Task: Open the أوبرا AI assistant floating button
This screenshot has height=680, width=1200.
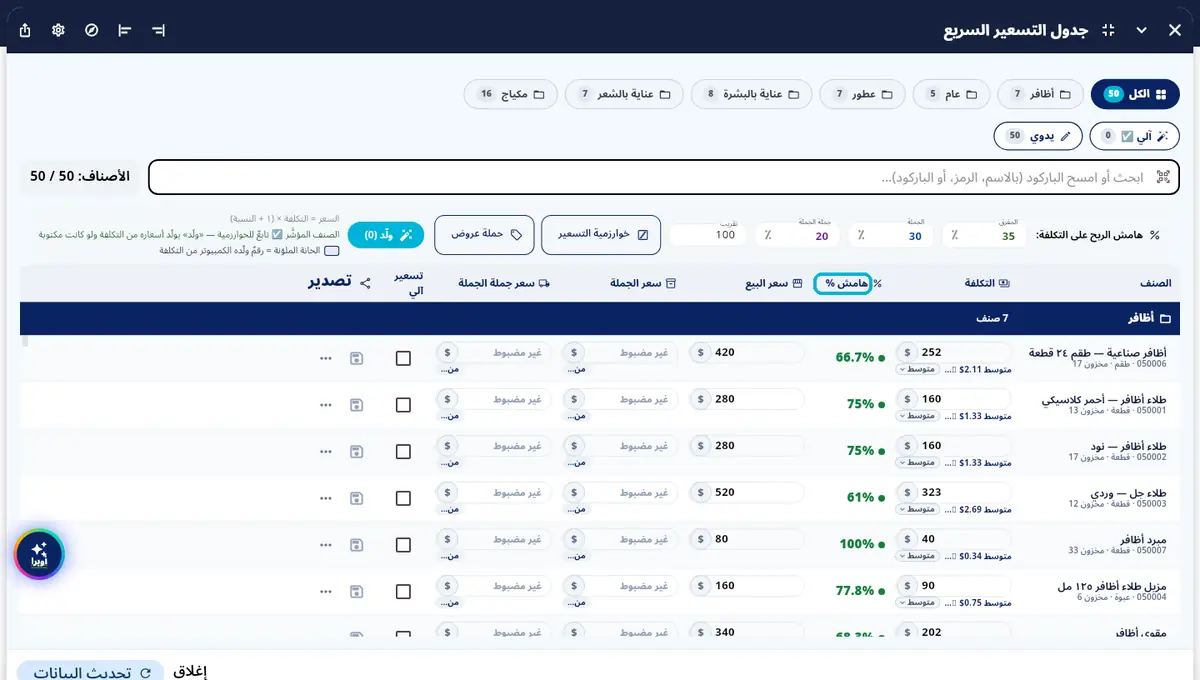Action: [39, 554]
